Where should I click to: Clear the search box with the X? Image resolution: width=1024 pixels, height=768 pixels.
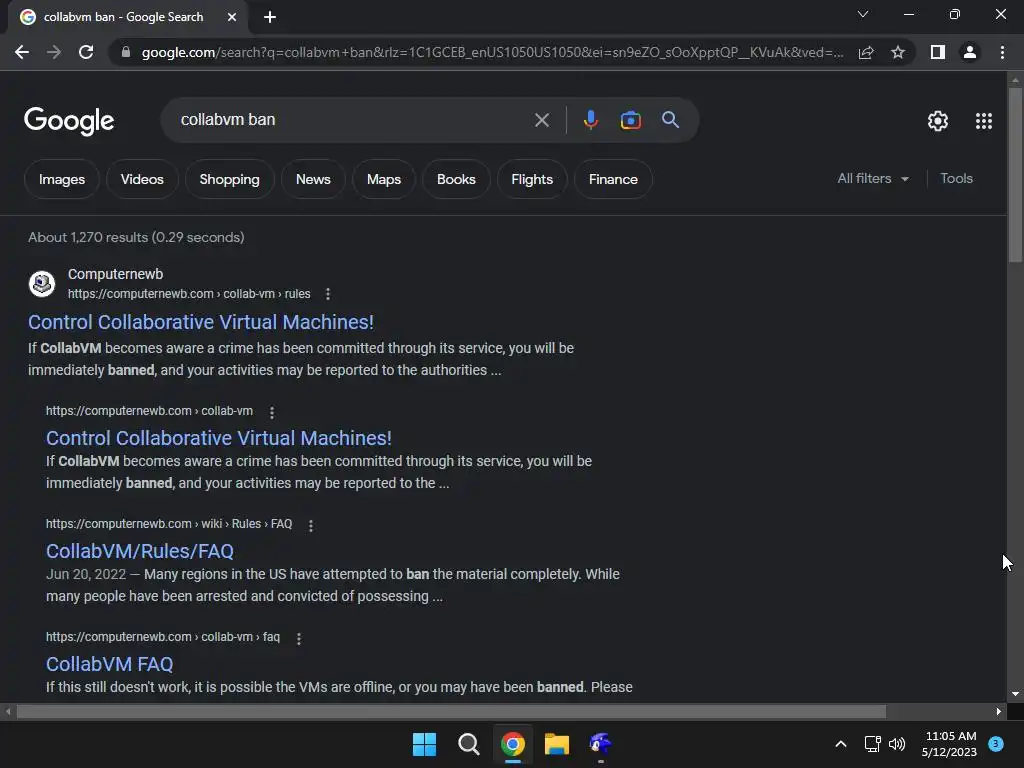click(541, 120)
